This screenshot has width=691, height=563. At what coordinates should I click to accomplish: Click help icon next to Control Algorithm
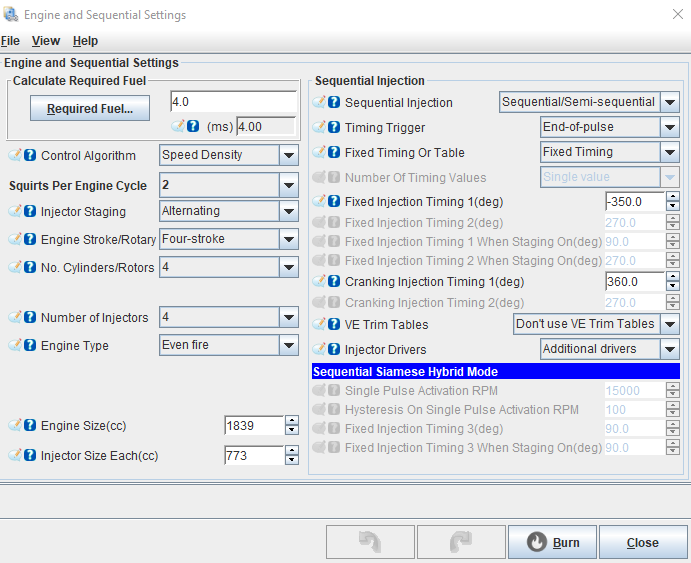(x=30, y=155)
